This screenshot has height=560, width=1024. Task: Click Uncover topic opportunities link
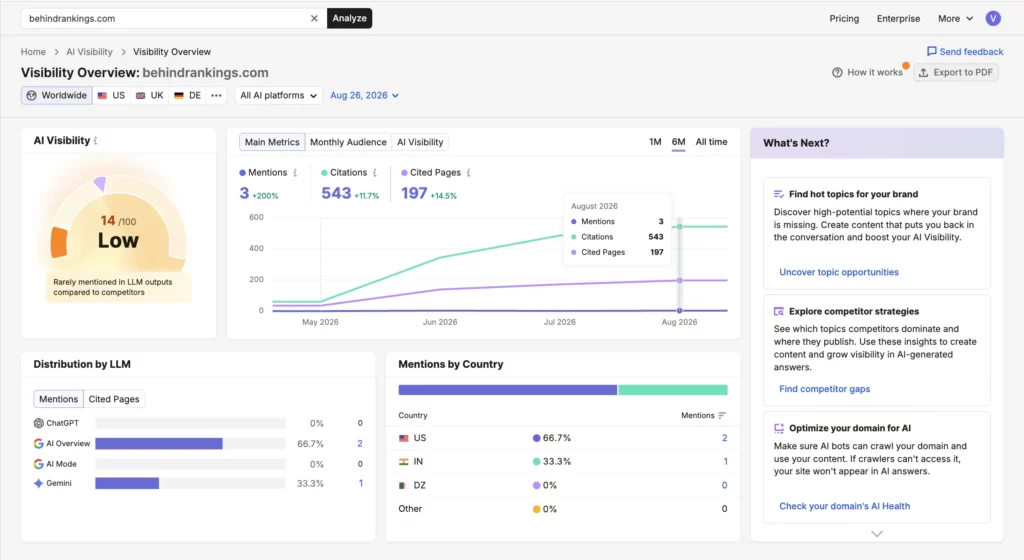point(839,272)
